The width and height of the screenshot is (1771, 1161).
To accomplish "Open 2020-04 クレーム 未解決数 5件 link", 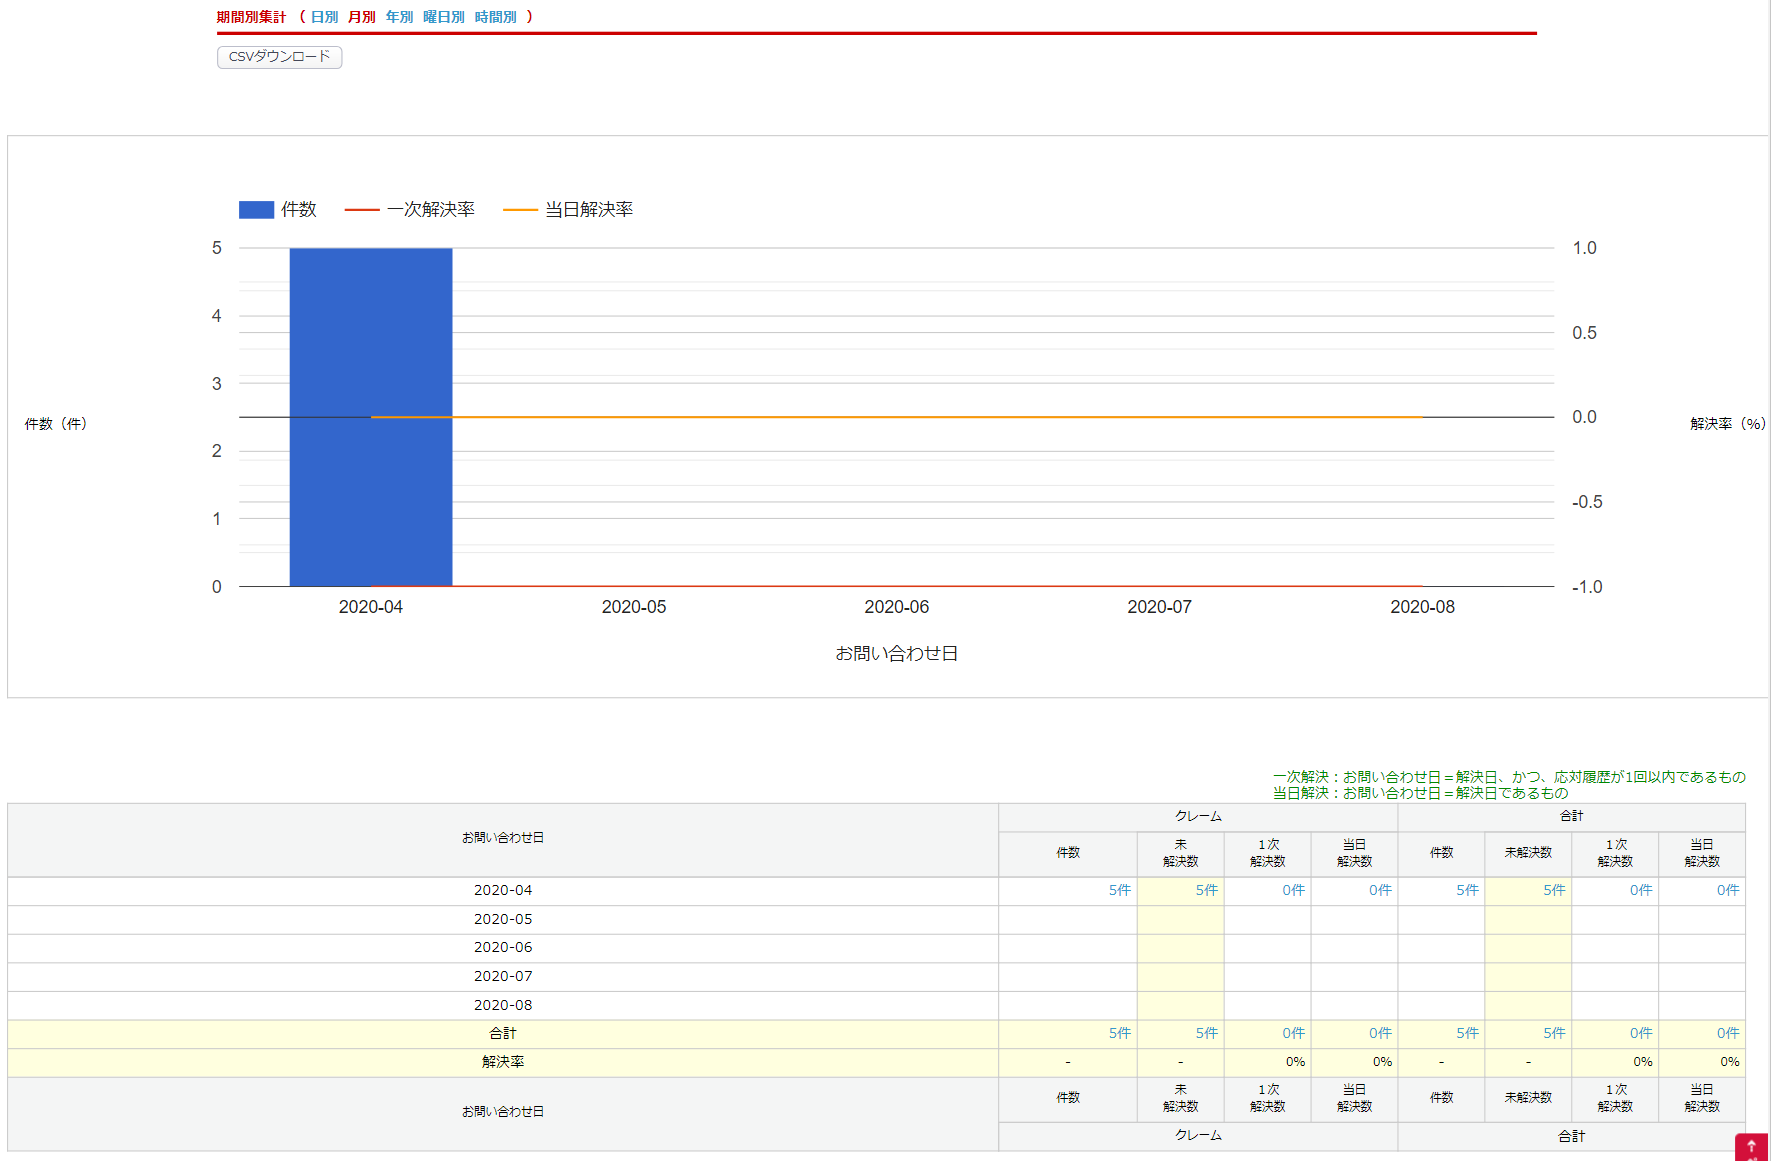I will coord(1206,890).
